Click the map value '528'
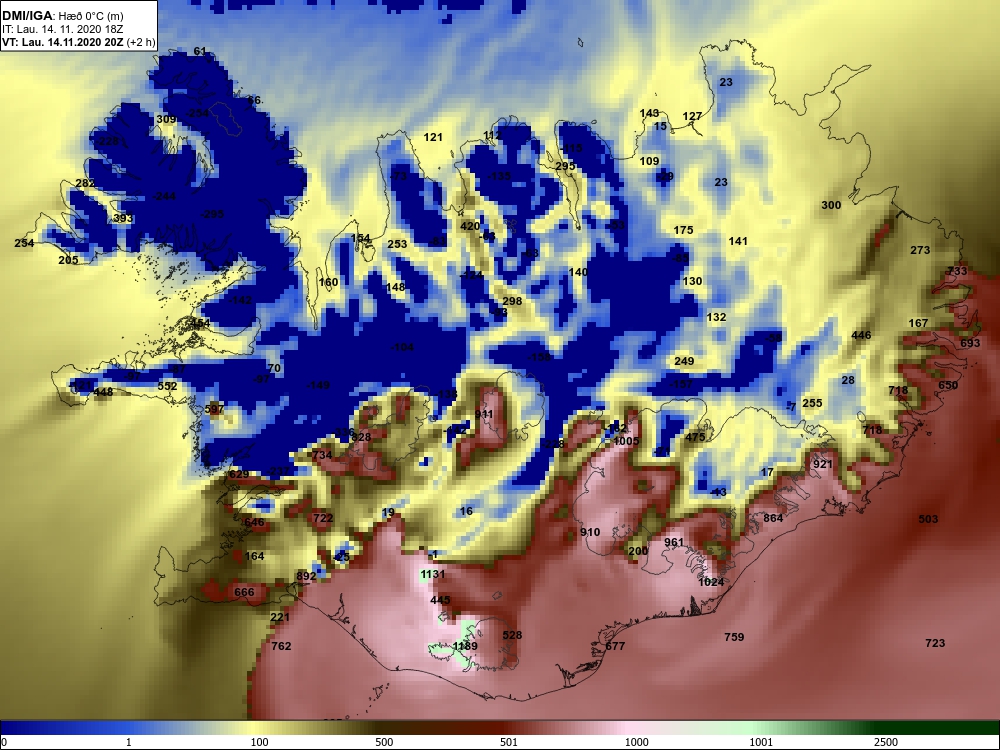1000x750 pixels. click(x=512, y=635)
